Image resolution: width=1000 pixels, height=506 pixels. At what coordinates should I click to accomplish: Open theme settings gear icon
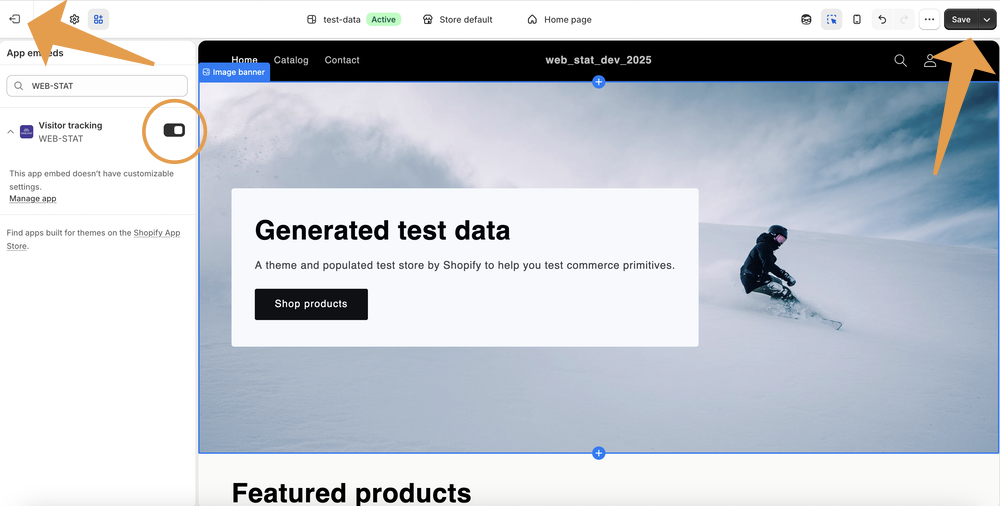(74, 19)
